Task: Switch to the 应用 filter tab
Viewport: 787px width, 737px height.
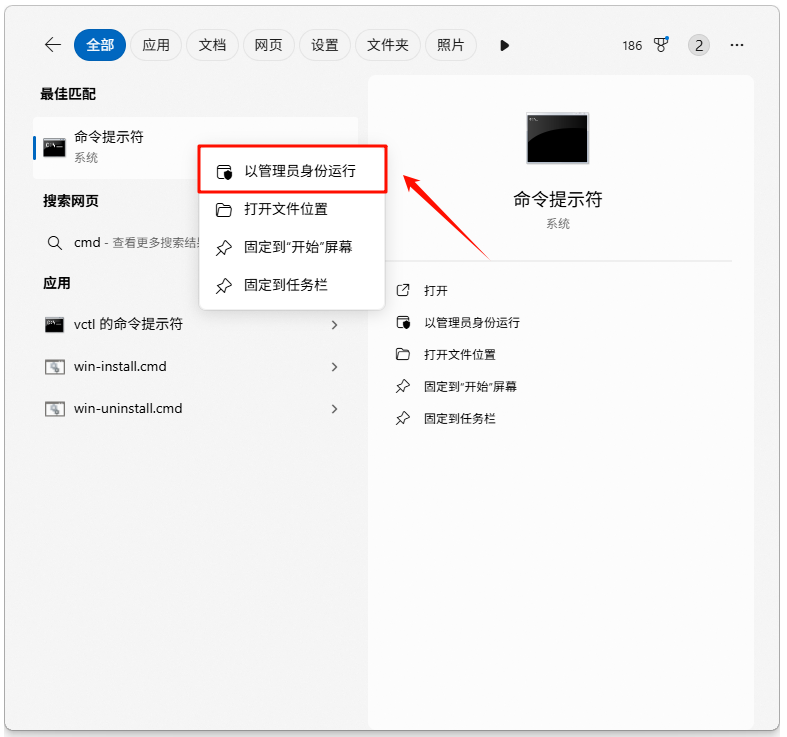Action: (x=156, y=45)
